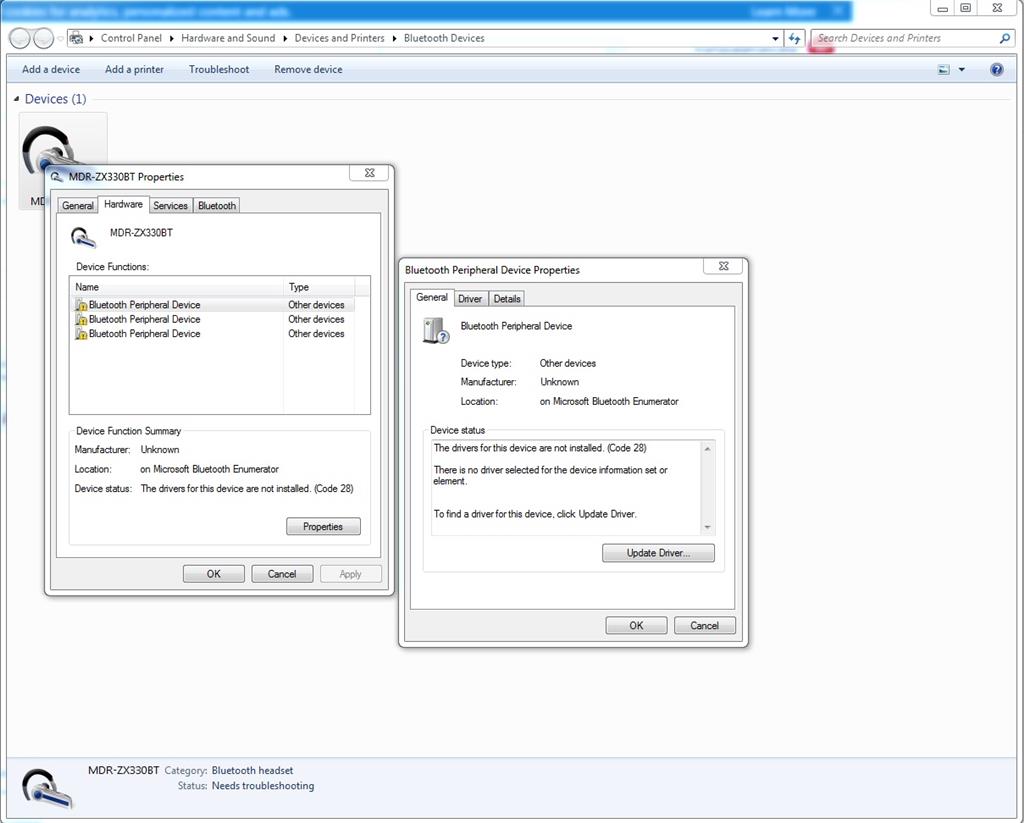The image size is (1024, 823).
Task: Click the headset icon in details pane
Action: (47, 788)
